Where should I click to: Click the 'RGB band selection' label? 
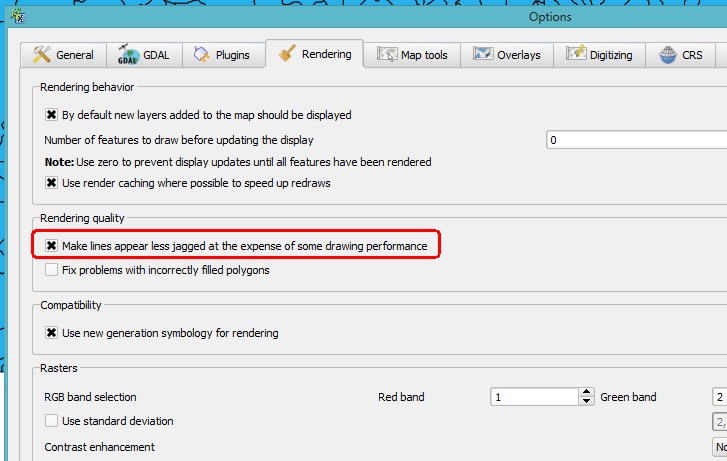(90, 397)
